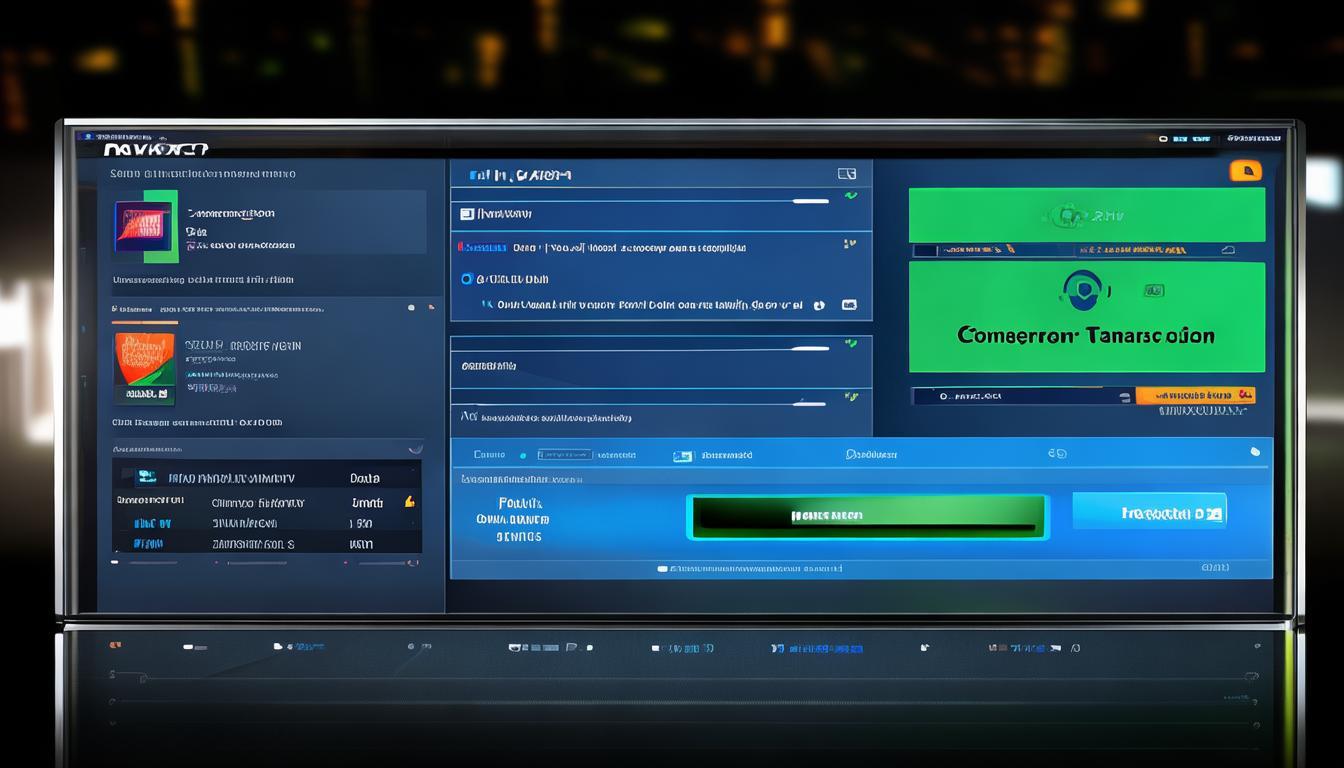Click the small square icon in the blue panel's tab row

tap(683, 456)
